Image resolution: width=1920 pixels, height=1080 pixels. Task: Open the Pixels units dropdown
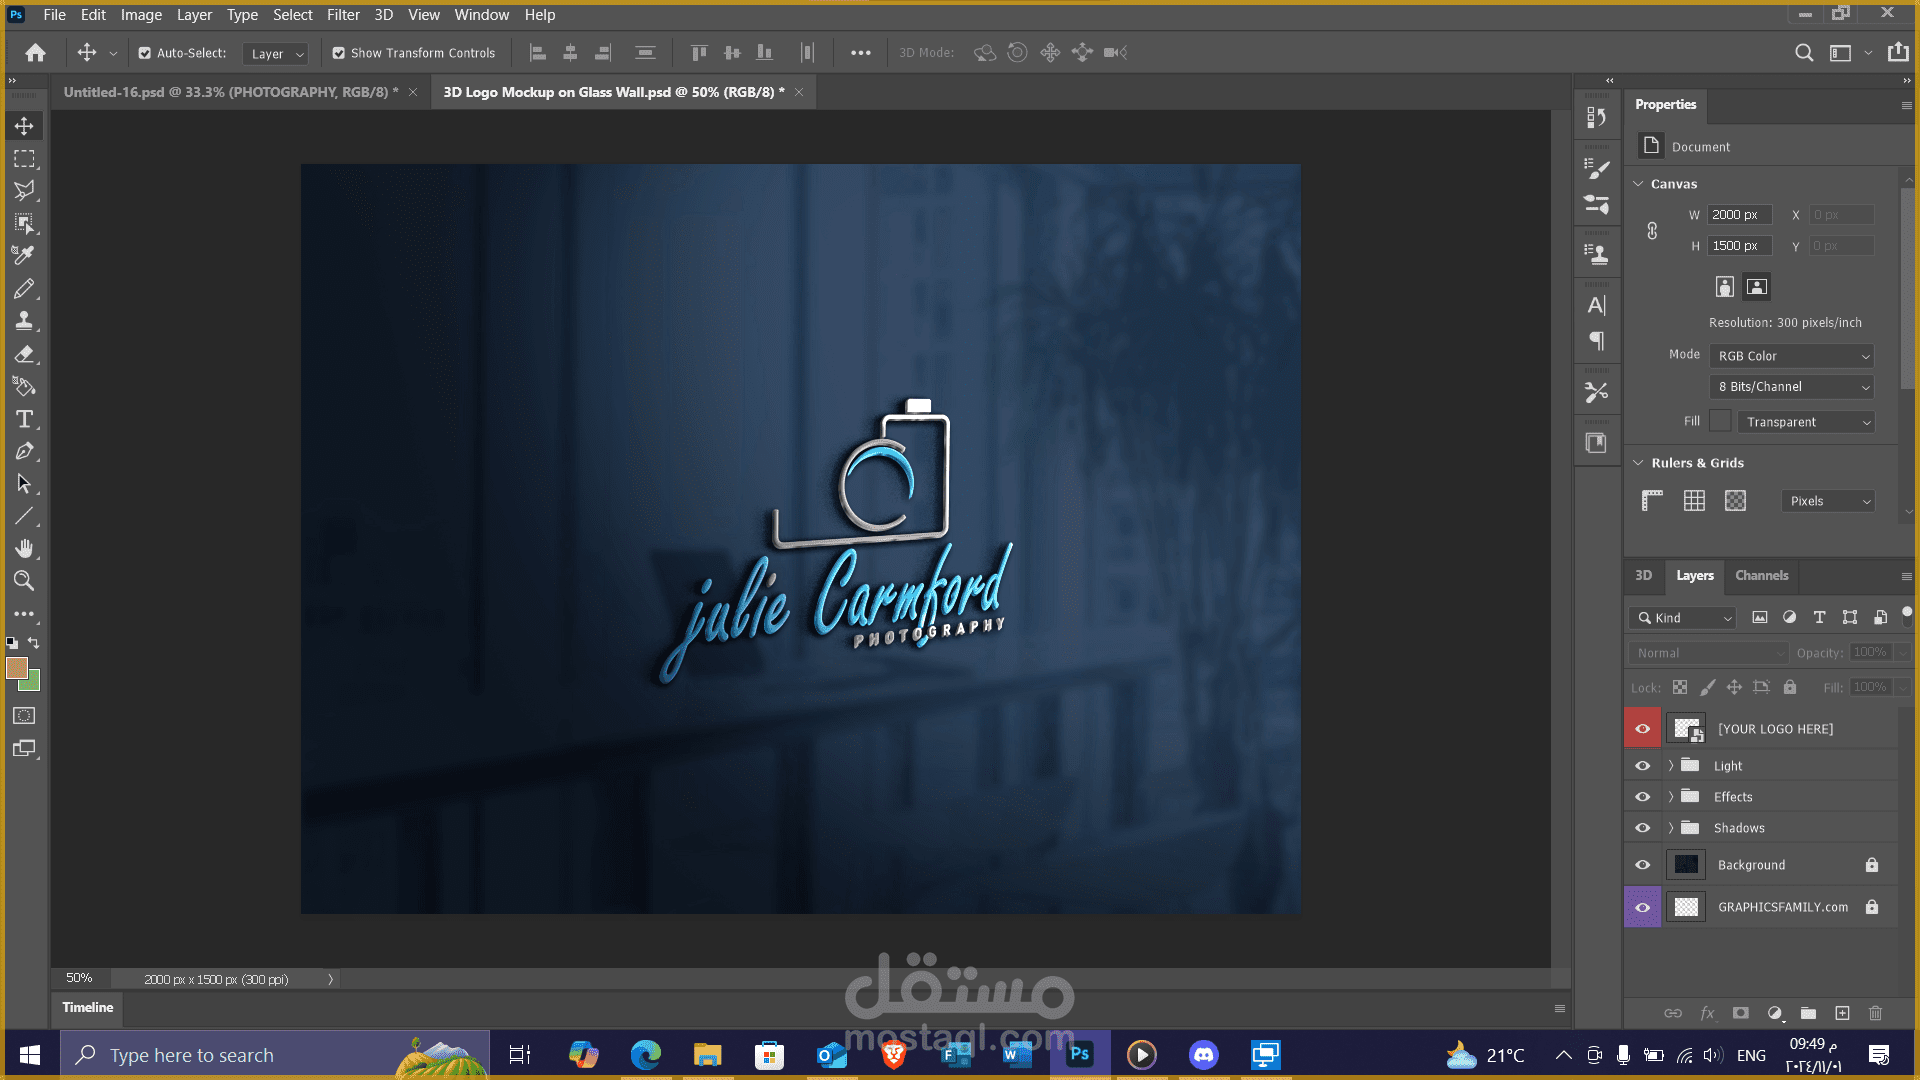tap(1828, 501)
